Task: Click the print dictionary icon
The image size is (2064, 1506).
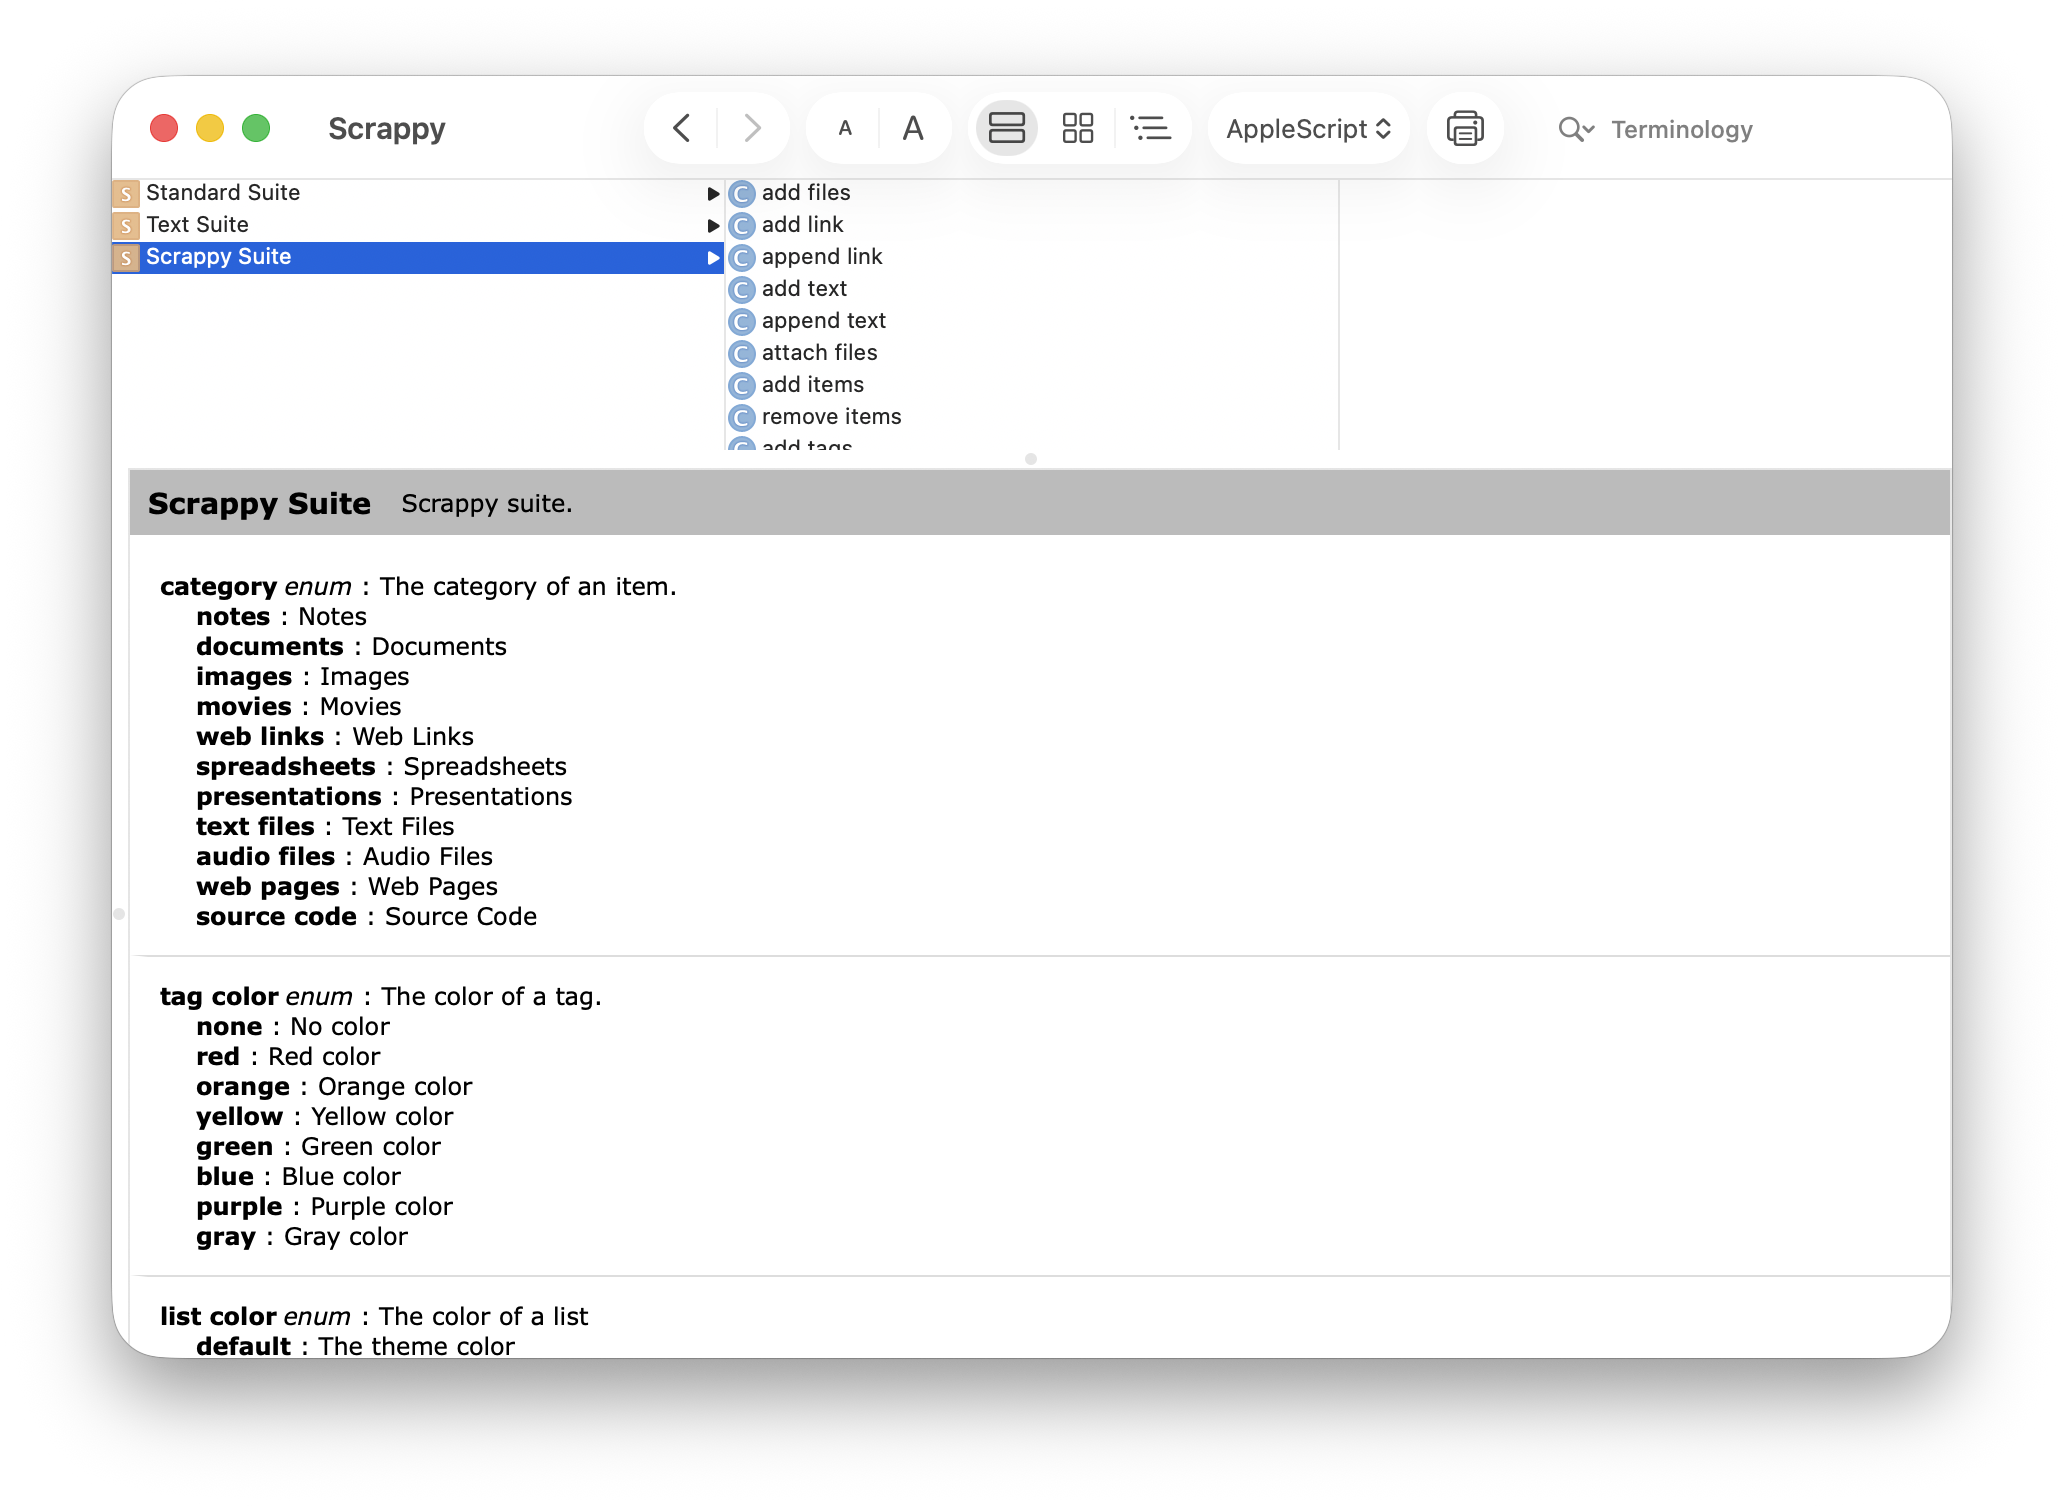Action: click(x=1464, y=128)
